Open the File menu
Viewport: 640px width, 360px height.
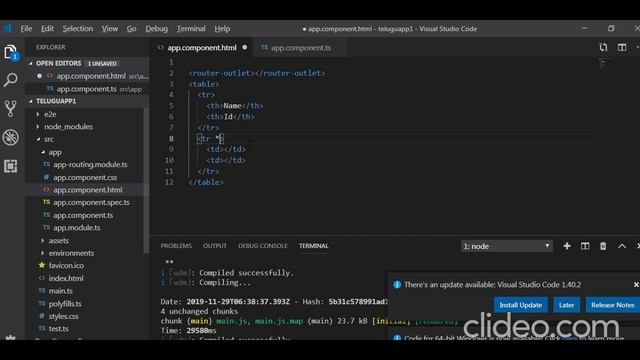coord(26,29)
